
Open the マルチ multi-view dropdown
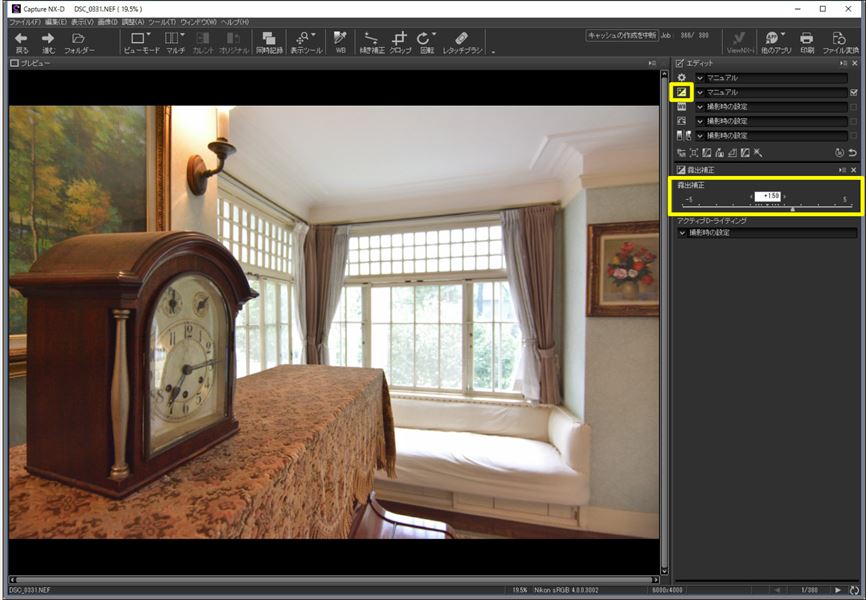tap(175, 43)
